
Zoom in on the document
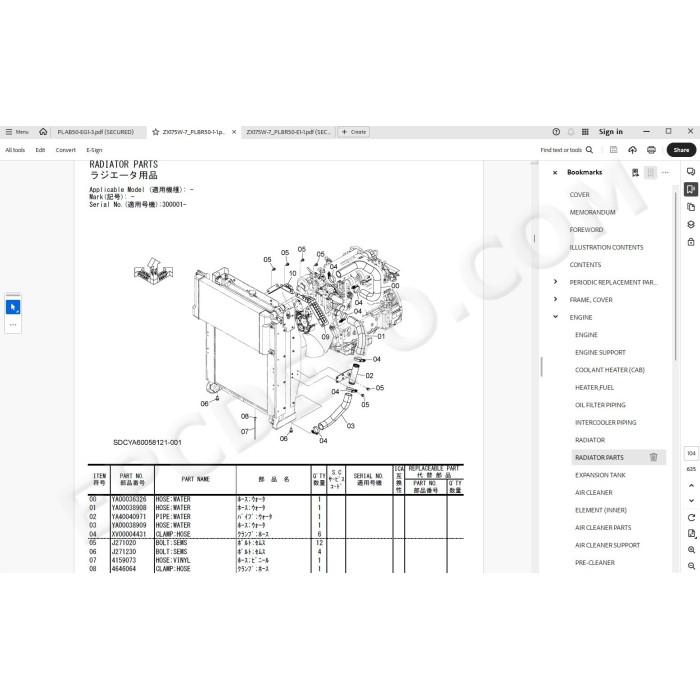pyautogui.click(x=691, y=550)
